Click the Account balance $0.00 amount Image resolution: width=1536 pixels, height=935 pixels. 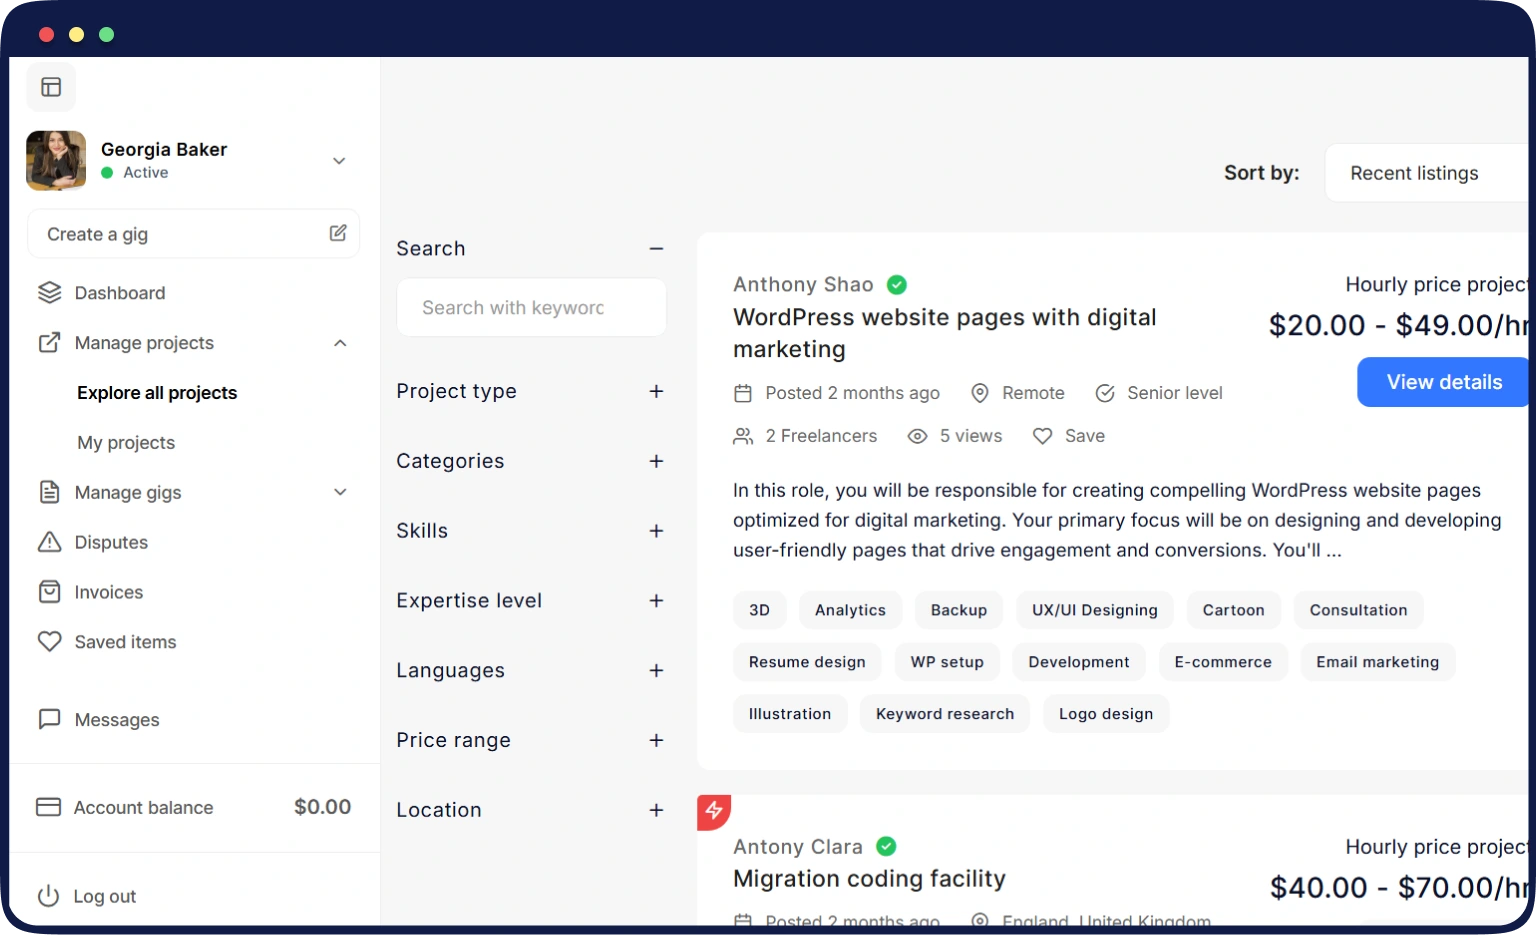(x=322, y=807)
